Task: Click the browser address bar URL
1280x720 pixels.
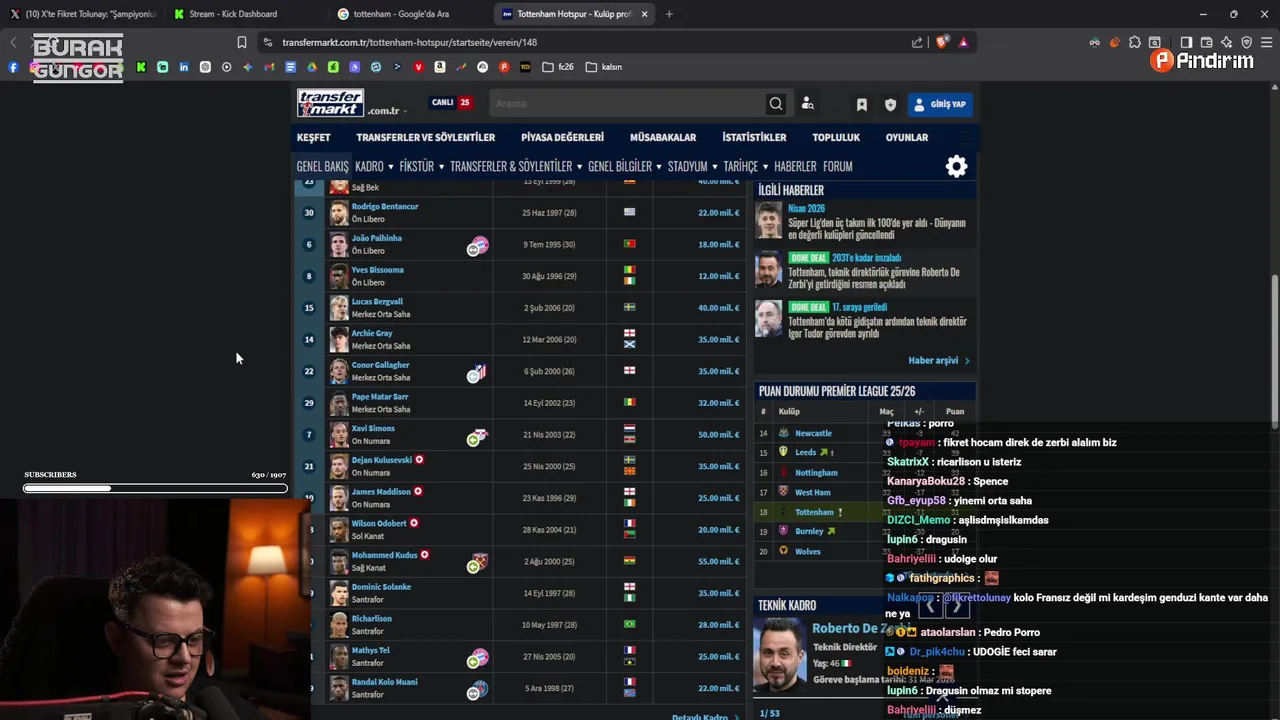Action: (410, 42)
